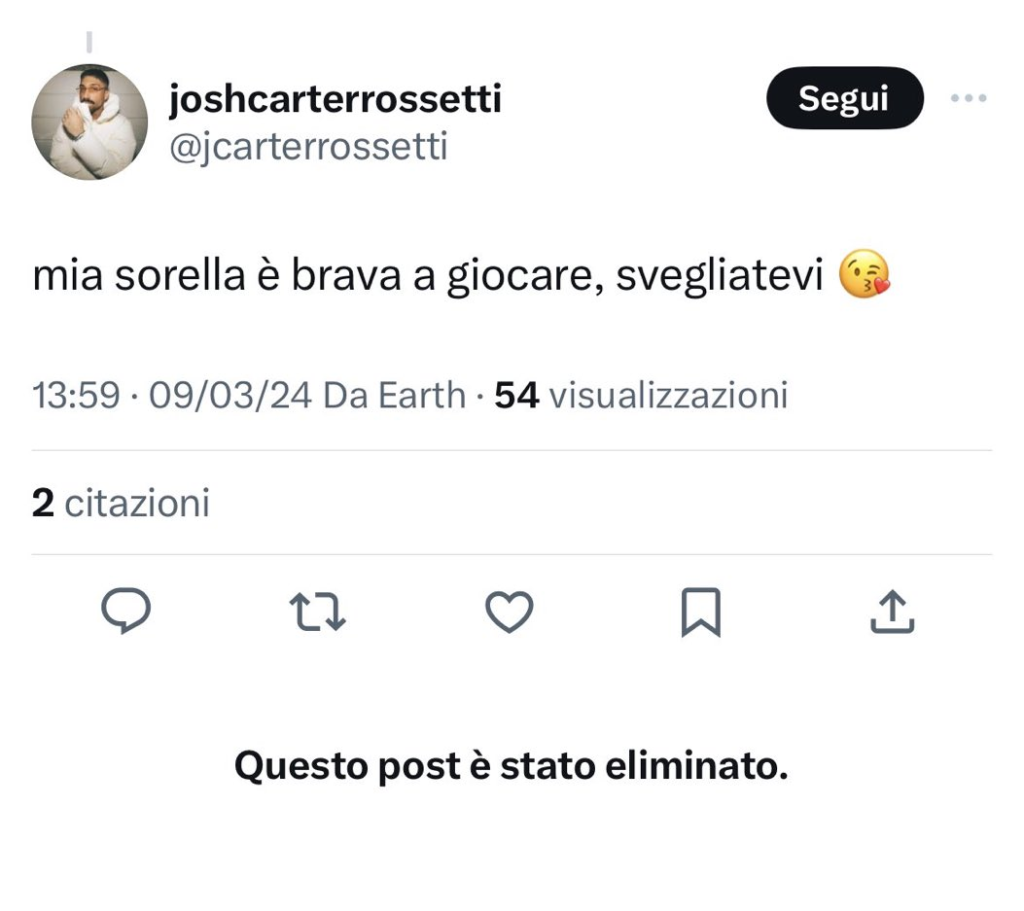Click the 'Da Earth' location label
Viewport: 1024px width, 911px height.
click(396, 396)
